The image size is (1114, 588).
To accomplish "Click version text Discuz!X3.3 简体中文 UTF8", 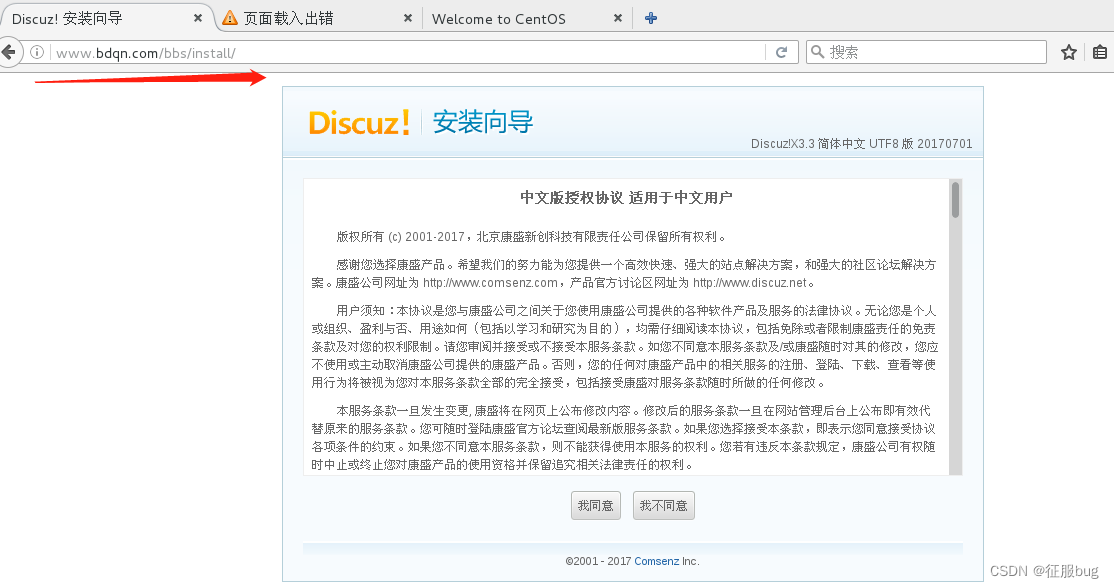I will [x=861, y=143].
